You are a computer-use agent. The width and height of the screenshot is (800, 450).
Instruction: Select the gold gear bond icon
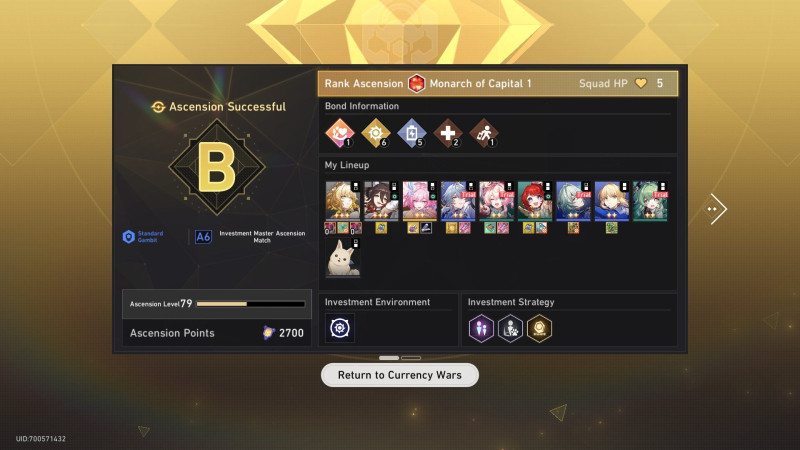376,133
